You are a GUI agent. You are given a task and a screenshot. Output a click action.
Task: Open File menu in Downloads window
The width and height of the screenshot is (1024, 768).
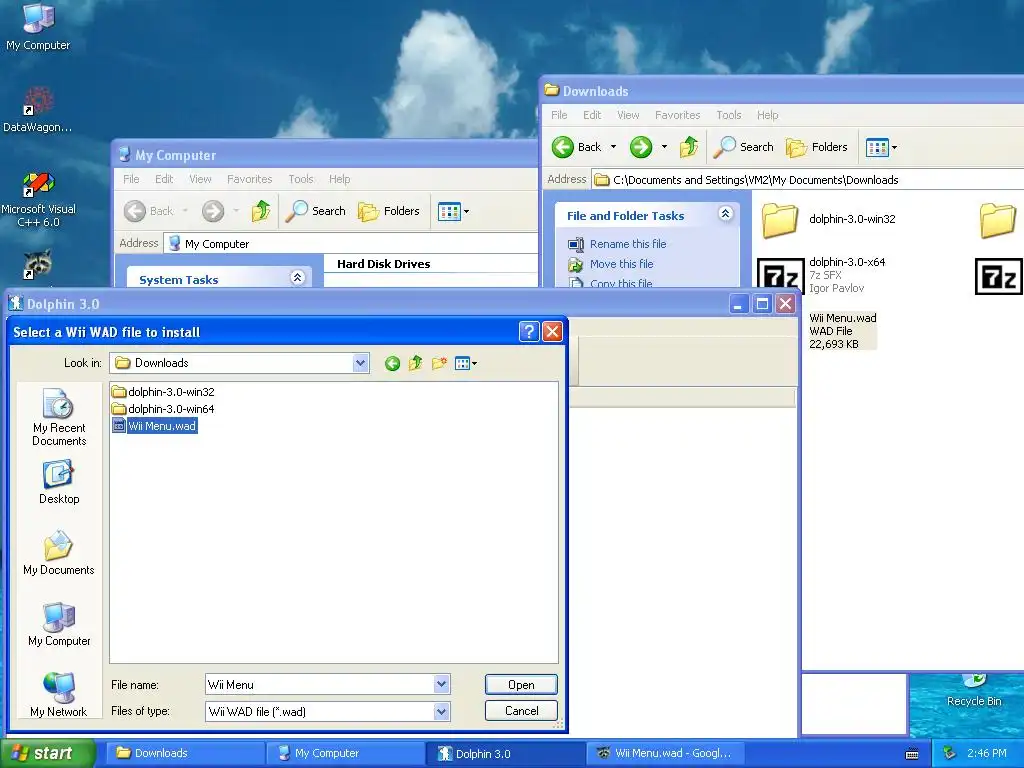pyautogui.click(x=559, y=115)
